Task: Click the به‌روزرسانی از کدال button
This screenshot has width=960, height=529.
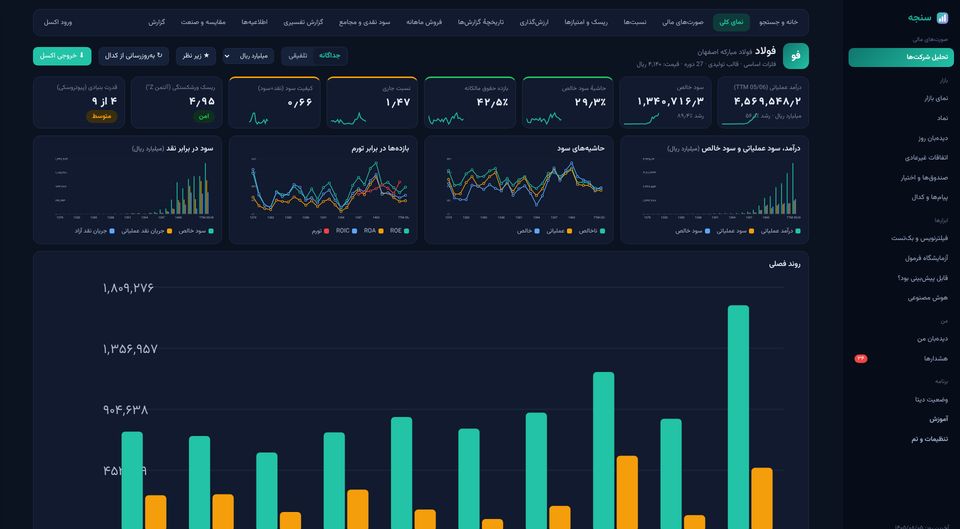Action: point(133,56)
